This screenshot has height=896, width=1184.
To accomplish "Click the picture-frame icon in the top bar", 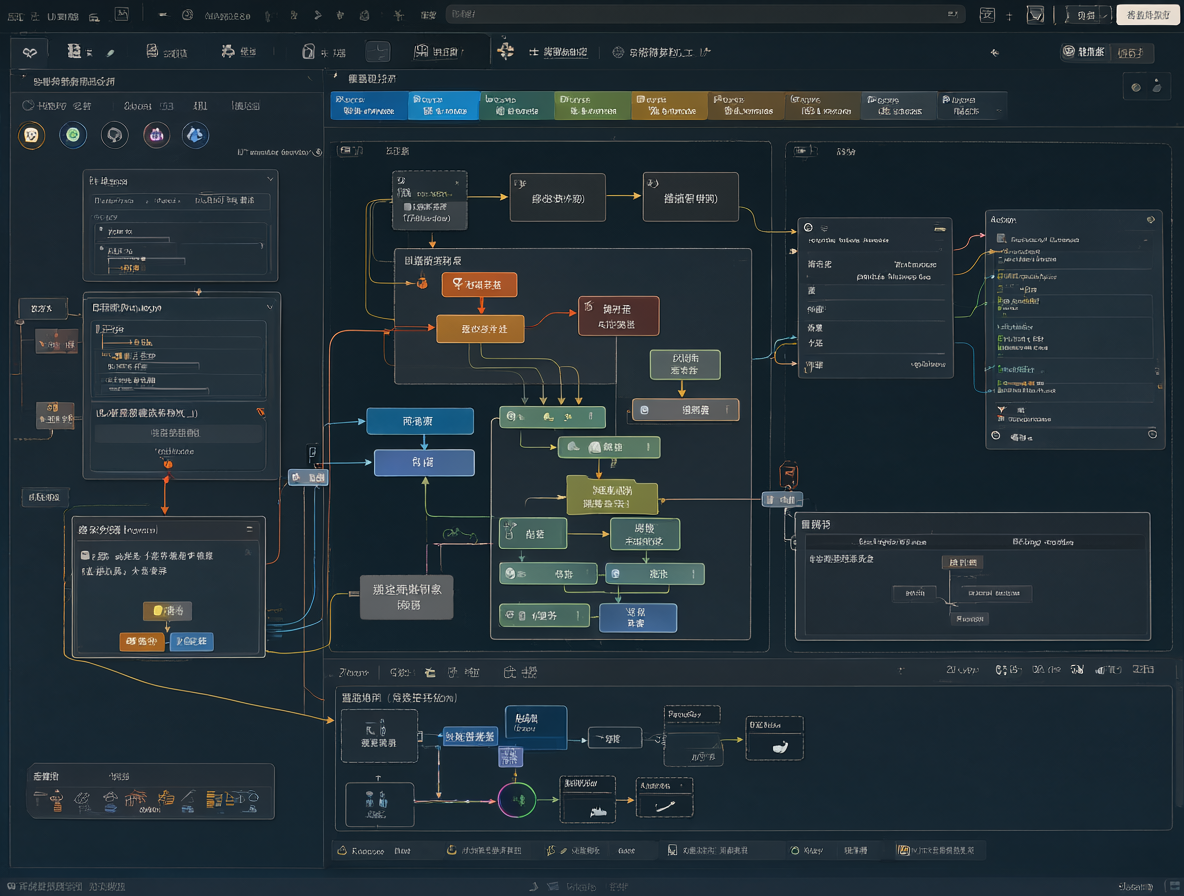I will click(x=122, y=14).
